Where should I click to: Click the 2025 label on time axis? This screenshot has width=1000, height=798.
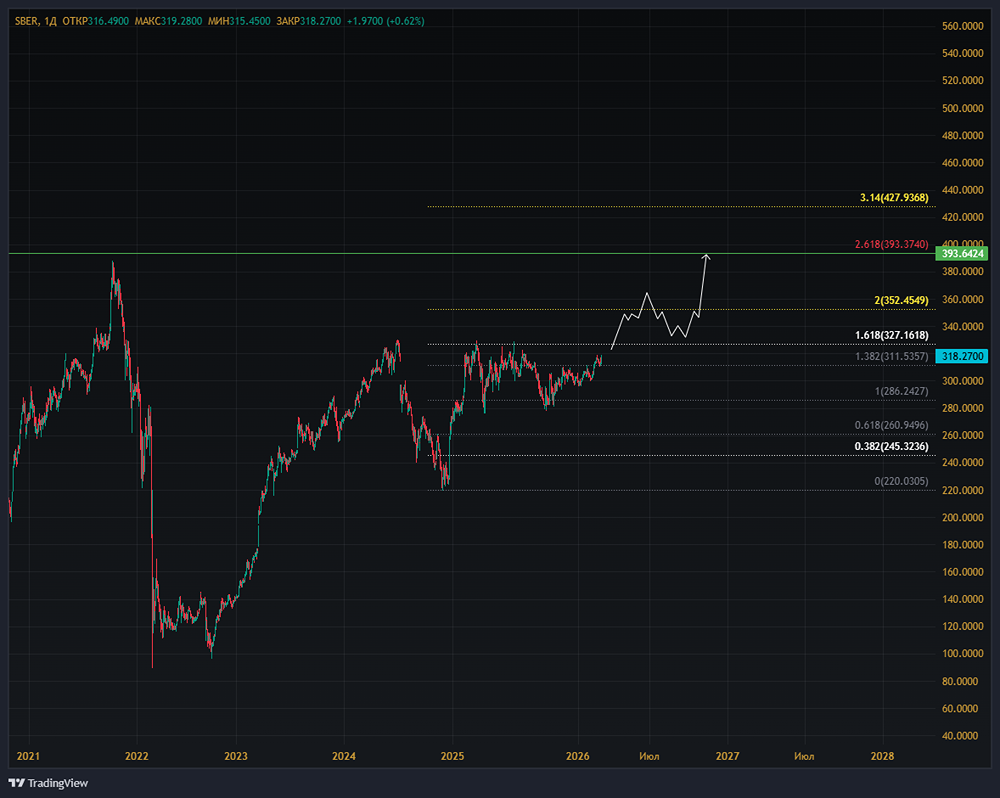coord(452,756)
